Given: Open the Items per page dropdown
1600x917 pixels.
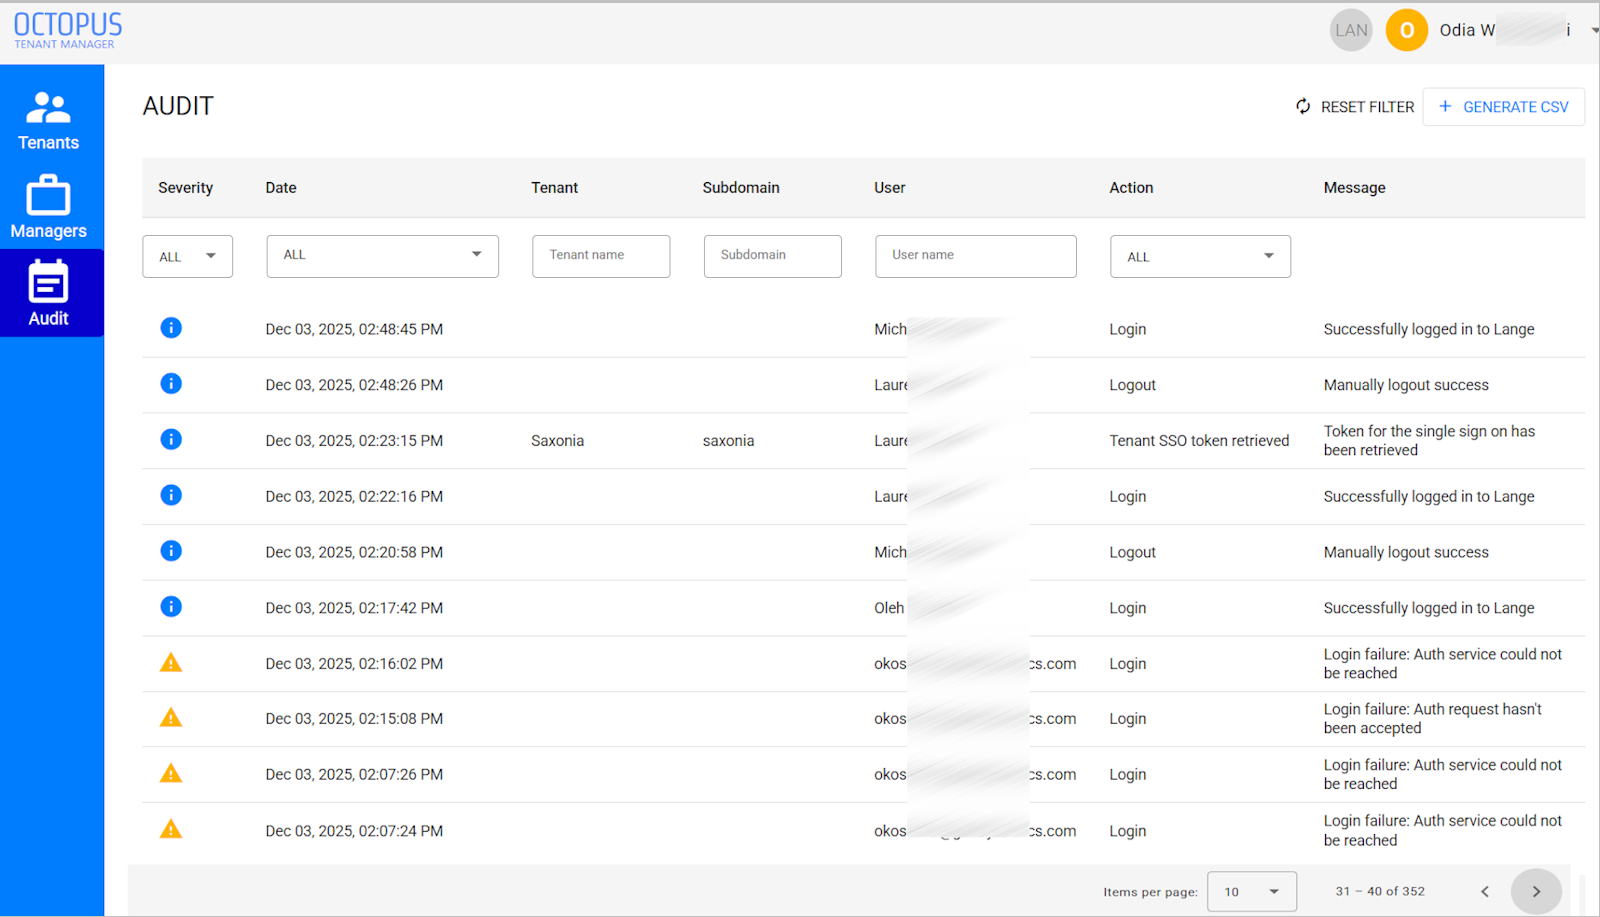Looking at the screenshot, I should tap(1252, 891).
